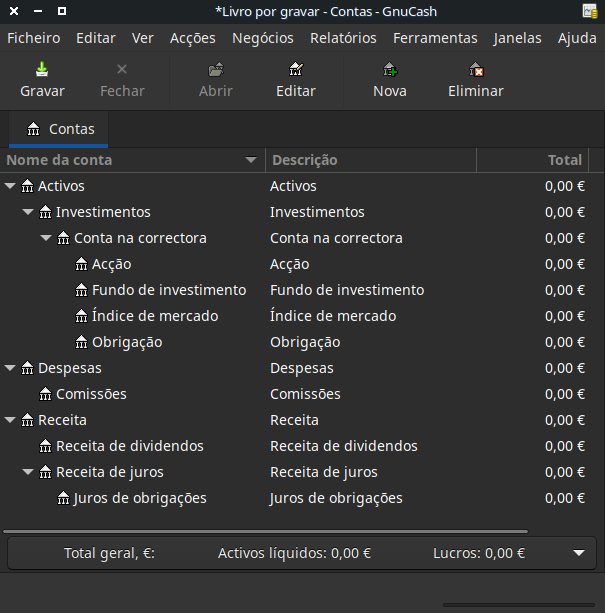The image size is (605, 613).
Task: Click the bank icon next to Comissões
Action: coord(46,394)
